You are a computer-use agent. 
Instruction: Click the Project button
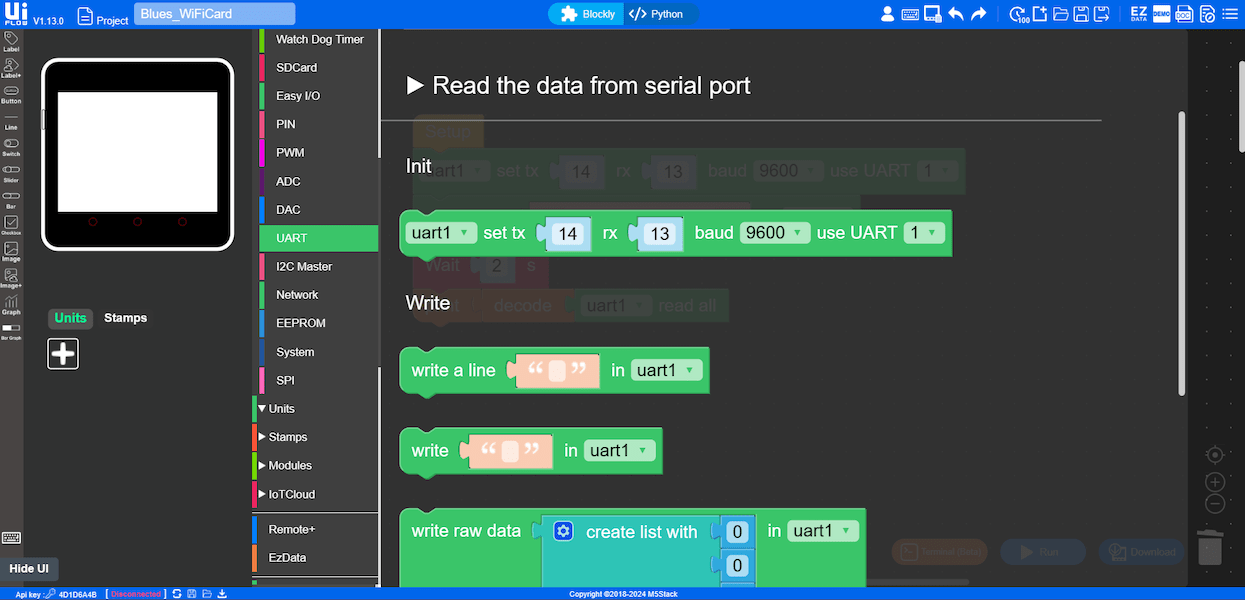[103, 17]
